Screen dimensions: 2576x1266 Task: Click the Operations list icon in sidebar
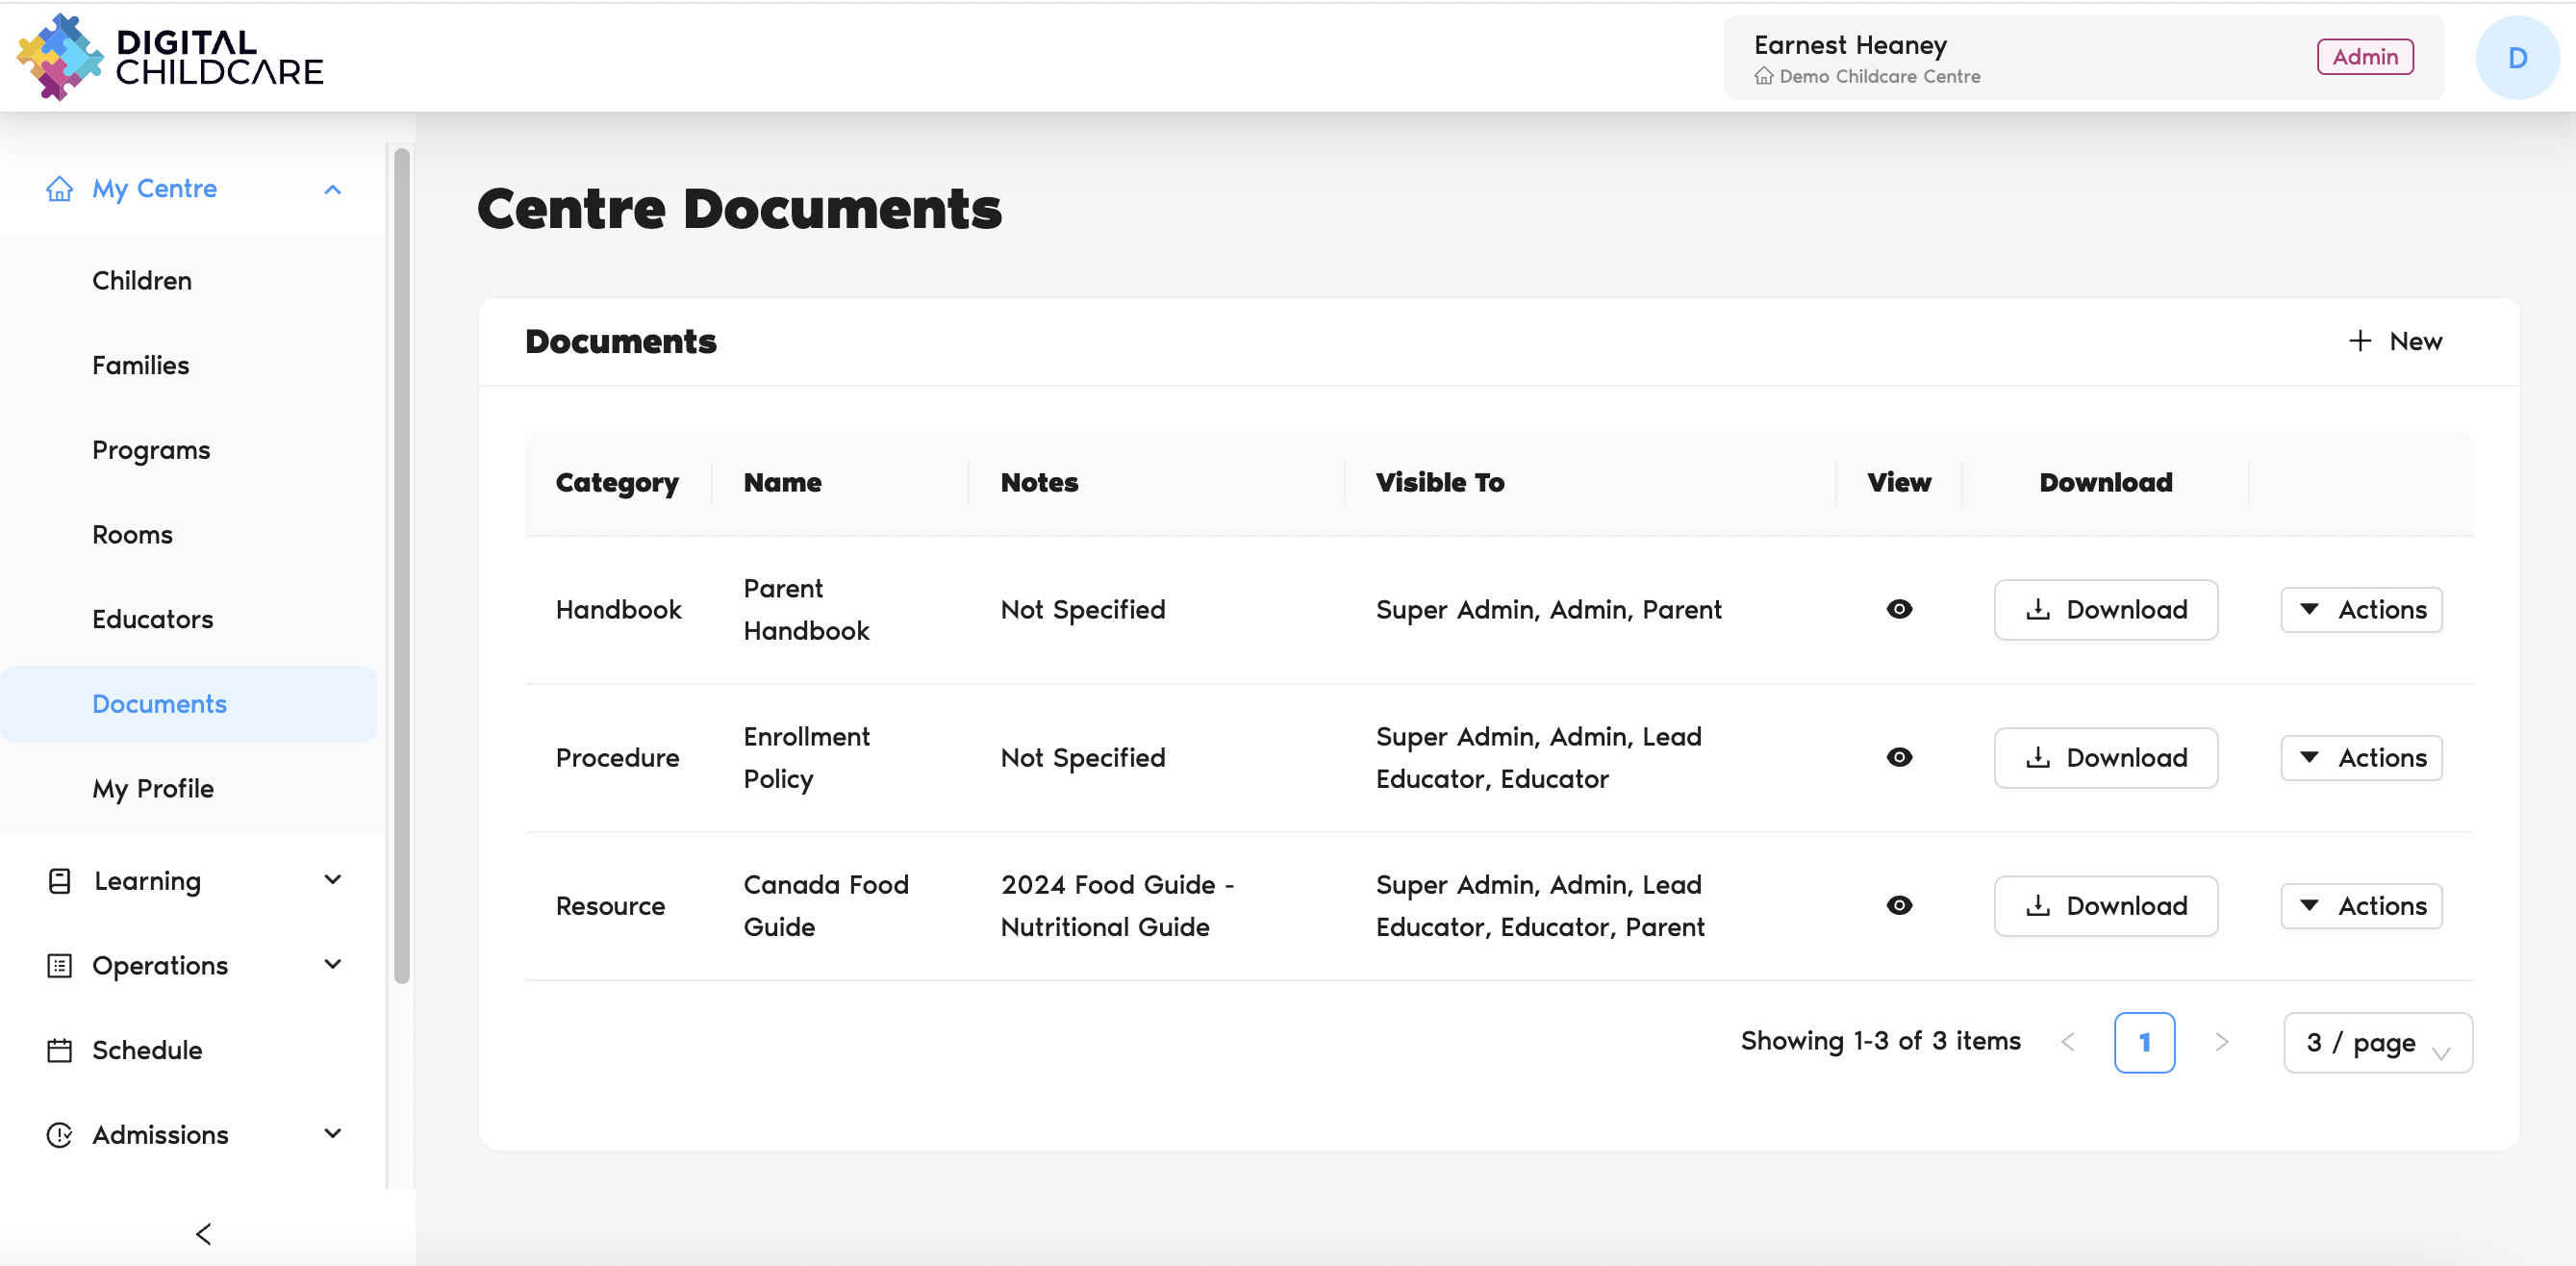coord(59,966)
